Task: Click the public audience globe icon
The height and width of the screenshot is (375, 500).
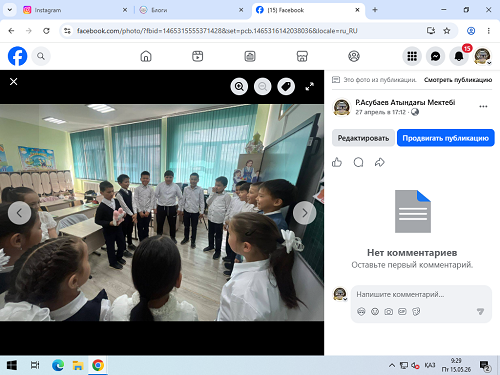Action: 415,112
